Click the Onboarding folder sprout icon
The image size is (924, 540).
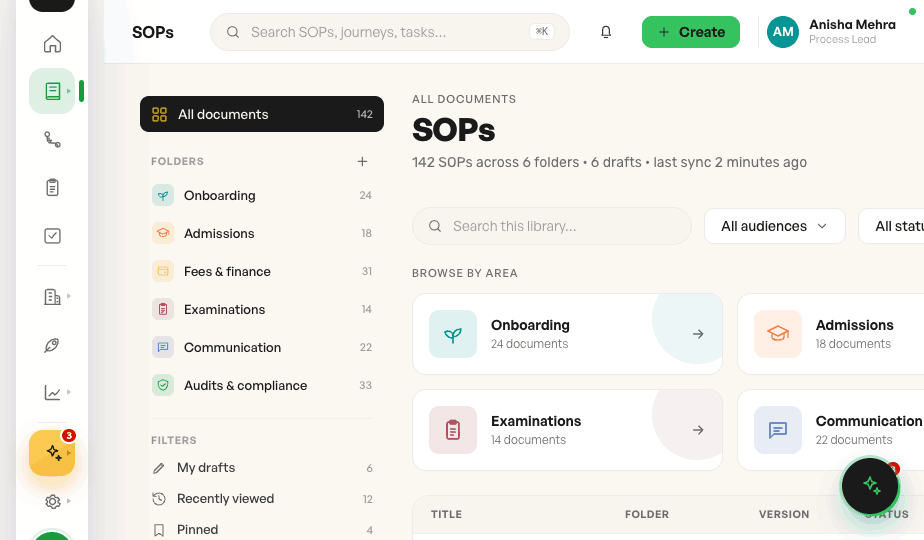pyautogui.click(x=163, y=195)
